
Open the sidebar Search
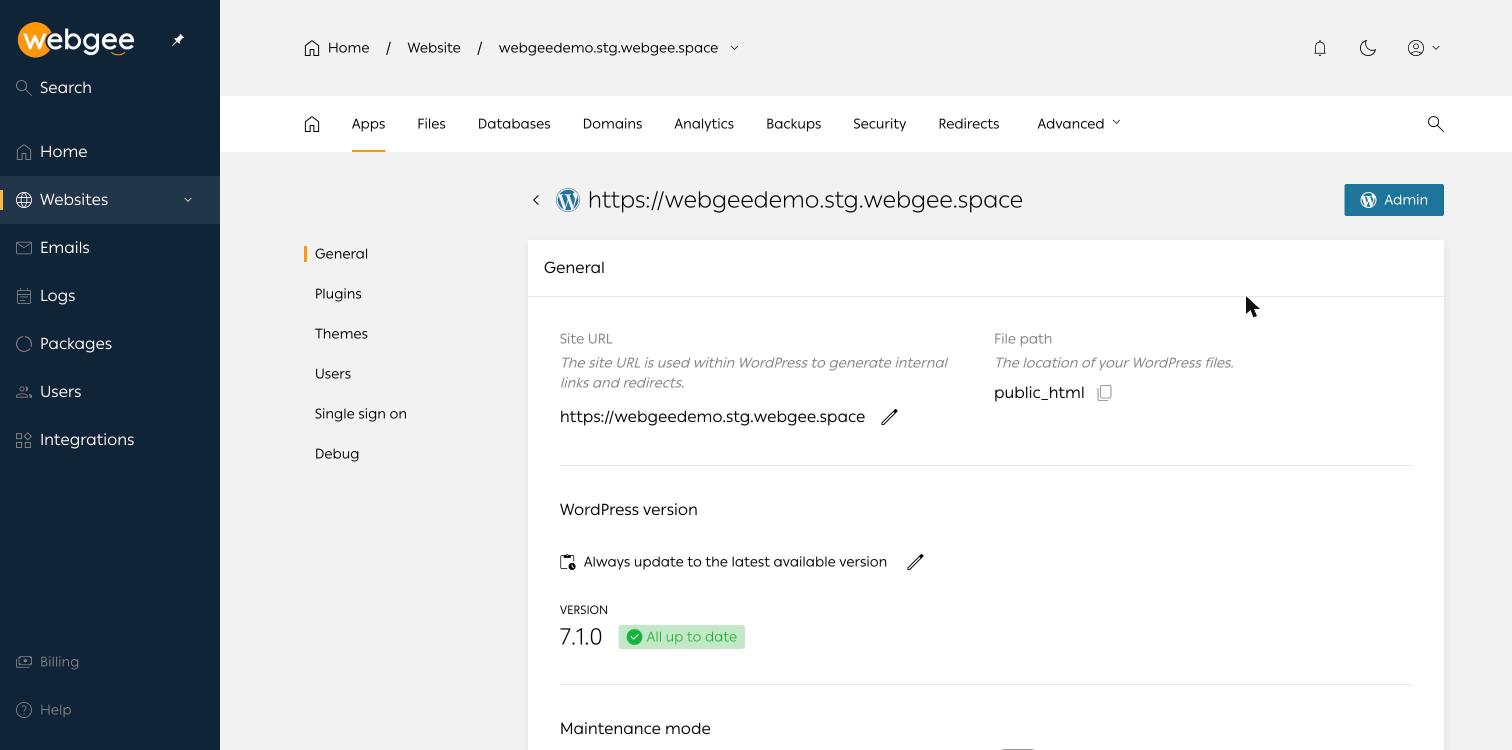coord(55,88)
